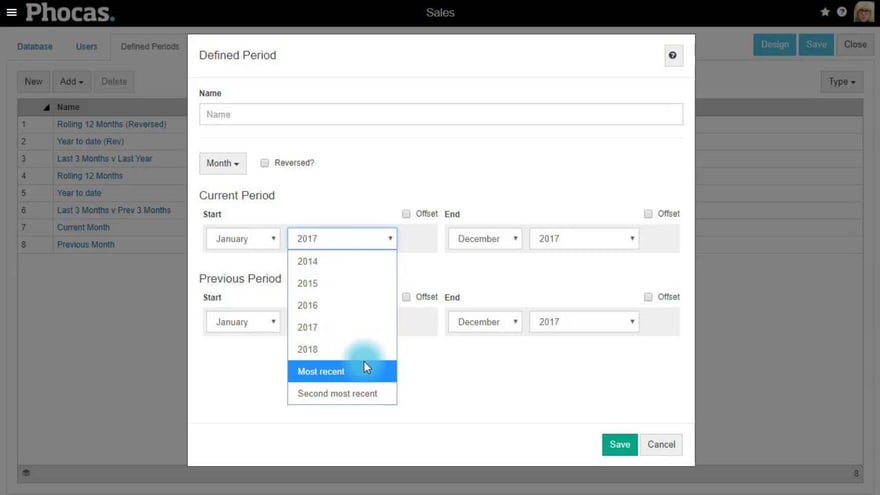Select 2018 from the year list
This screenshot has height=495, width=880.
[x=342, y=349]
